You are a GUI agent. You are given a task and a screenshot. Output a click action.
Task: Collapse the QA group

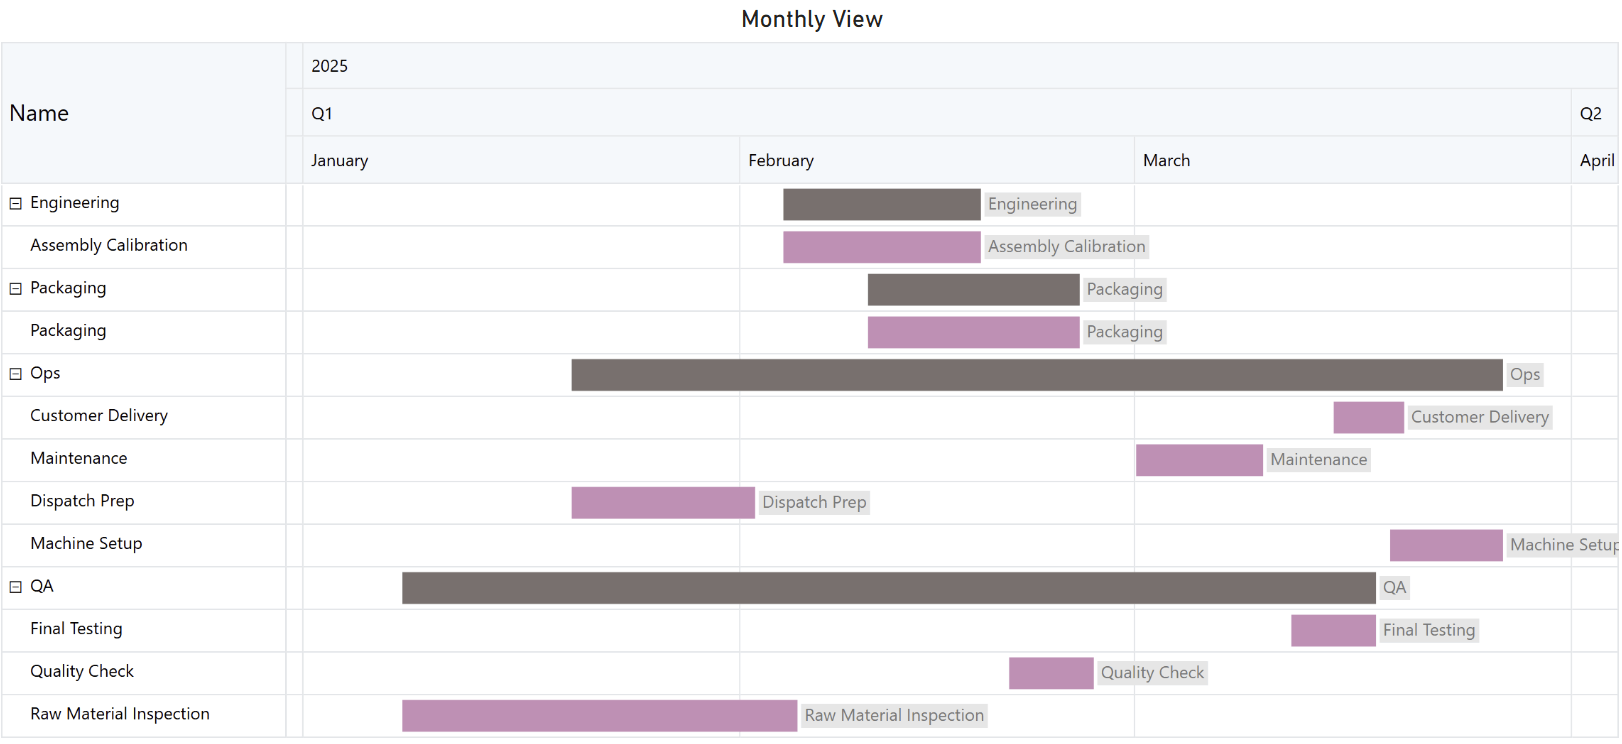point(16,587)
